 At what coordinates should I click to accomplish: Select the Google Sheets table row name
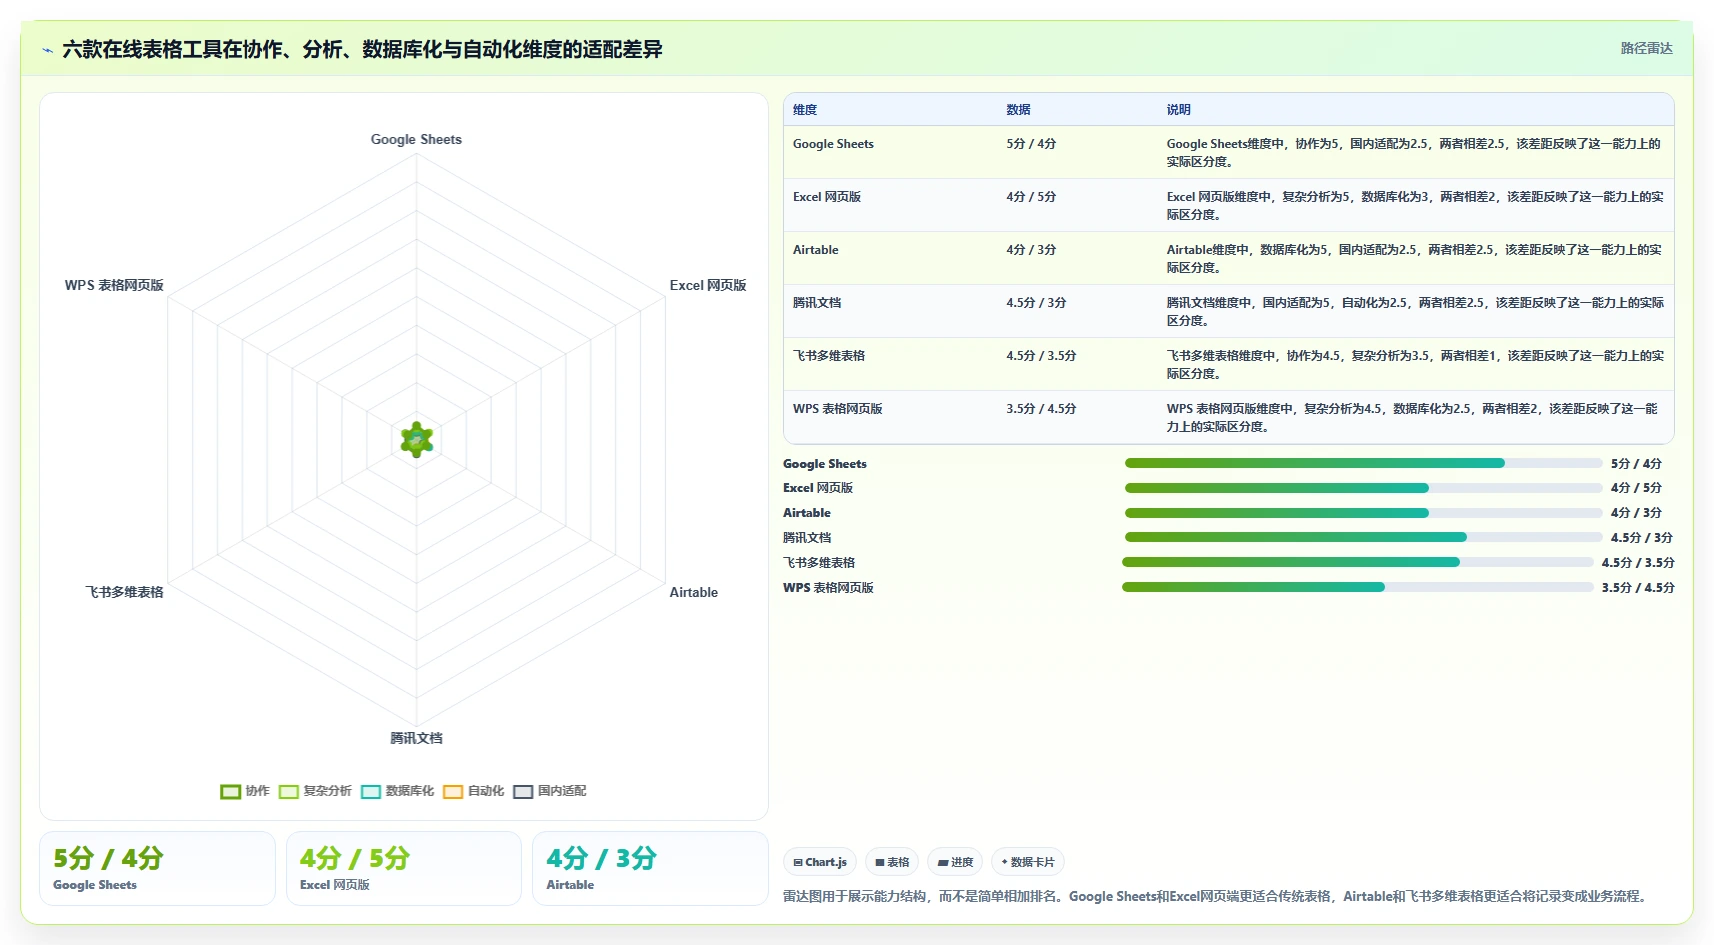tap(833, 144)
